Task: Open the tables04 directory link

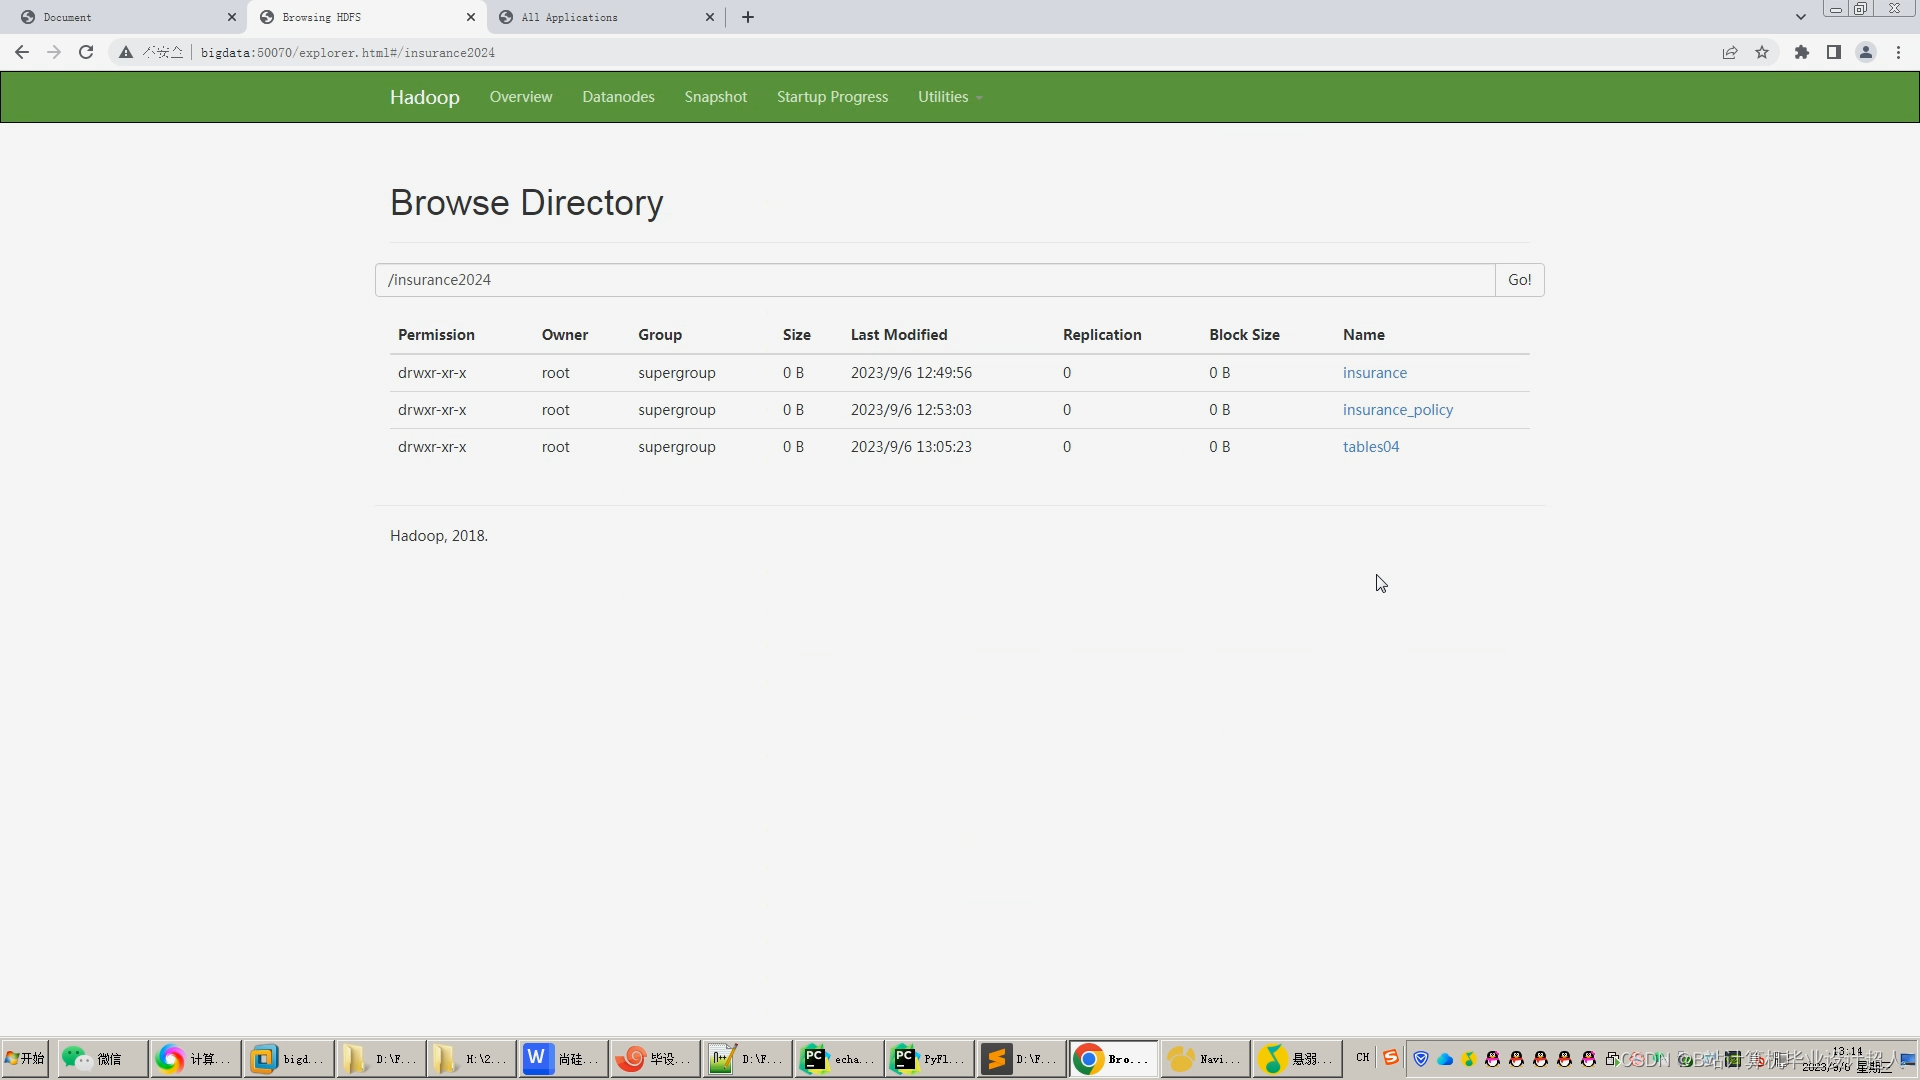Action: pyautogui.click(x=1370, y=447)
